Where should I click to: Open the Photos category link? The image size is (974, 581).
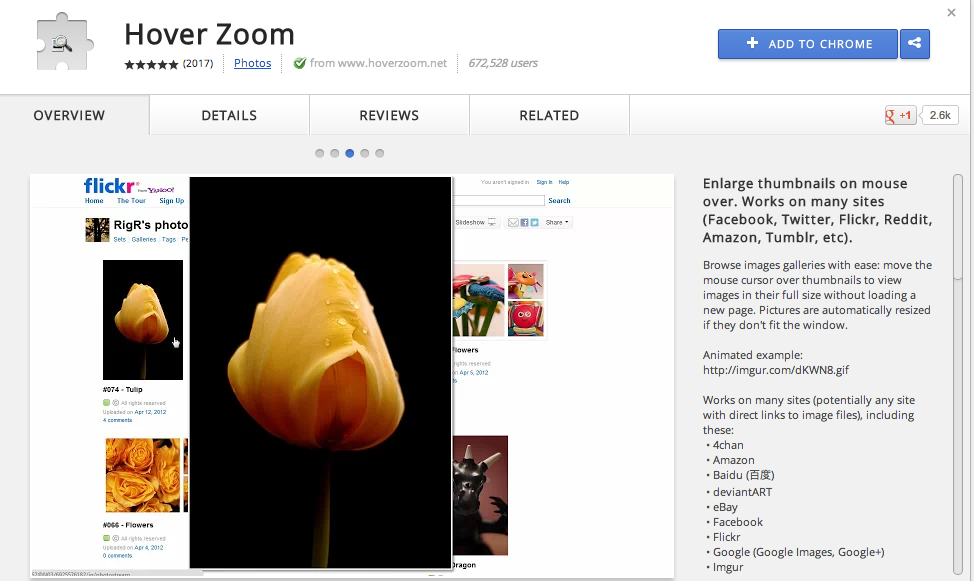coord(252,63)
